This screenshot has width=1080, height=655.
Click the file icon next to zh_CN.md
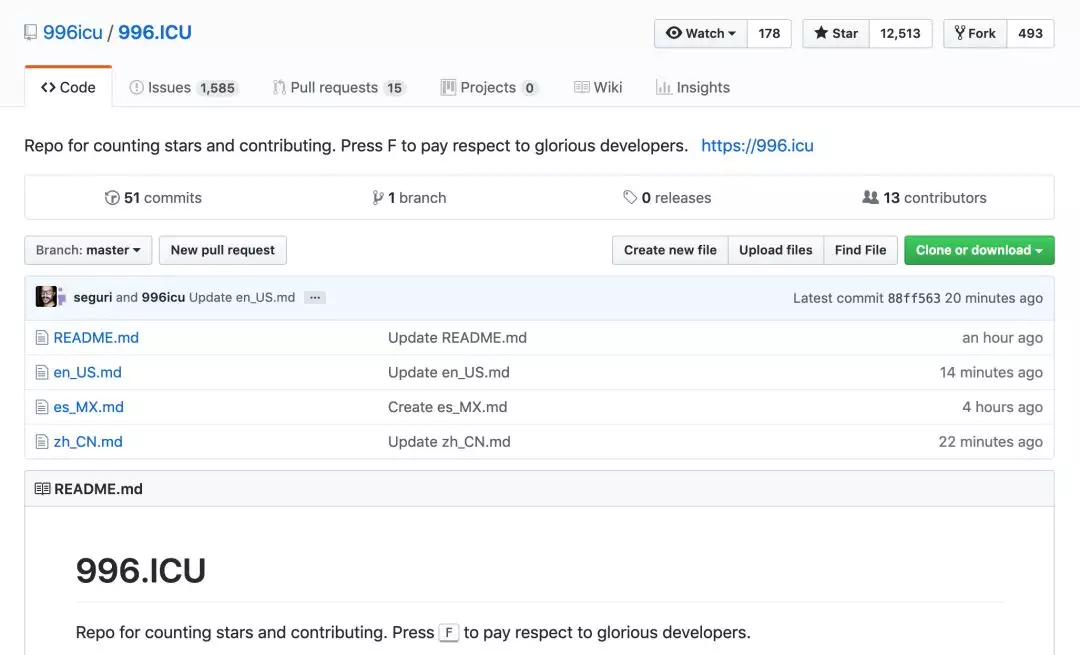click(x=42, y=441)
